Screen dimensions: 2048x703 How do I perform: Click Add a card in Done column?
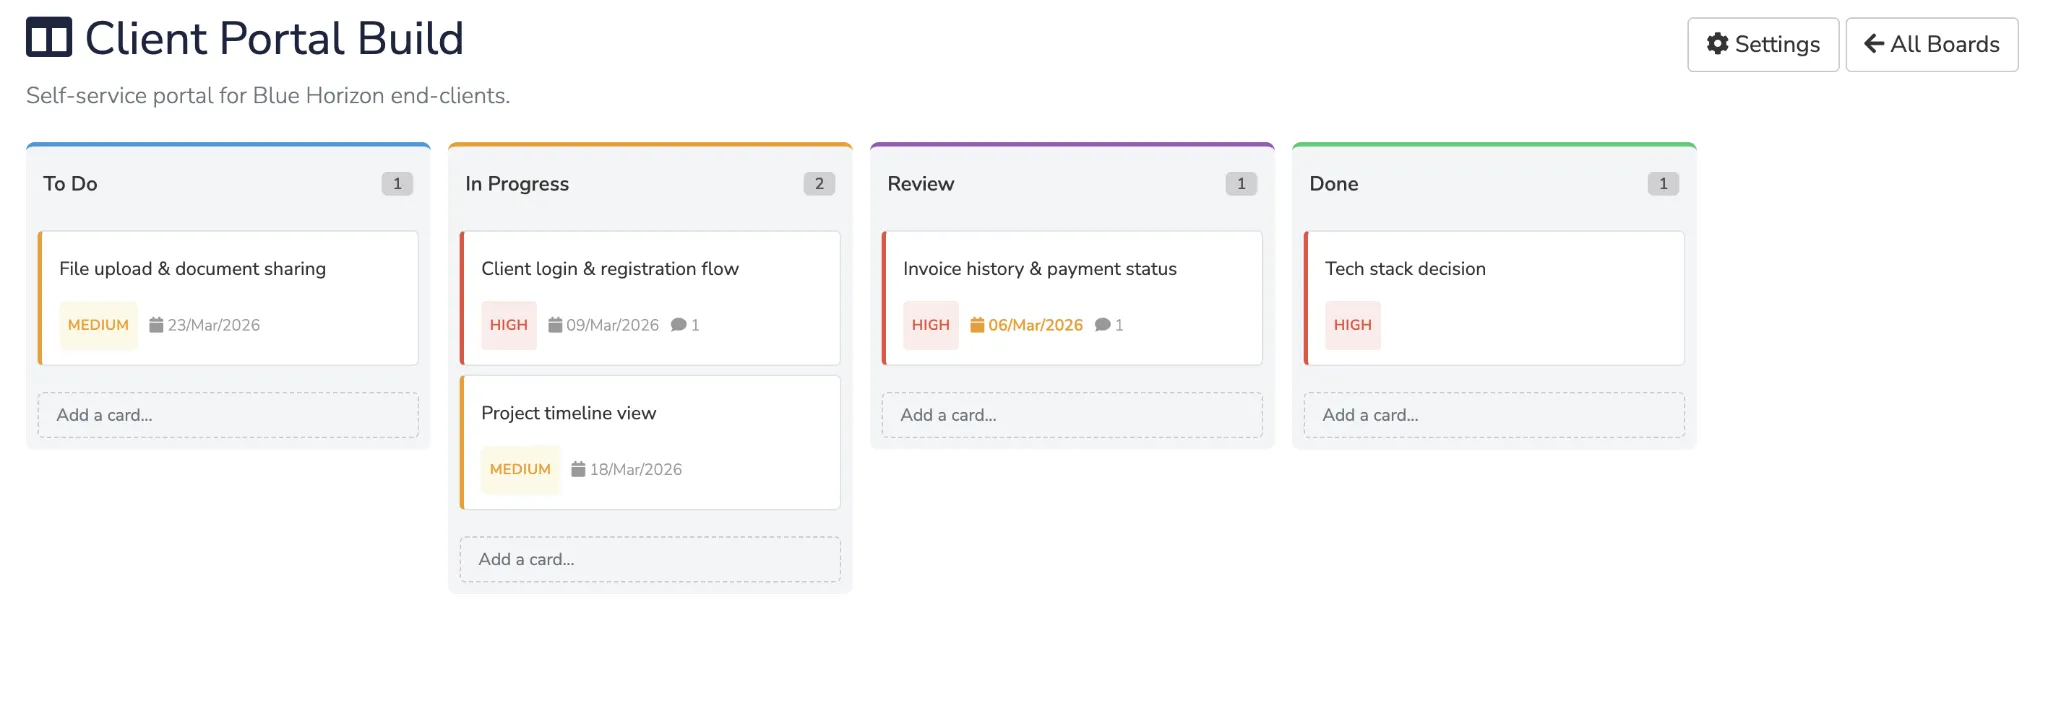(x=1494, y=415)
